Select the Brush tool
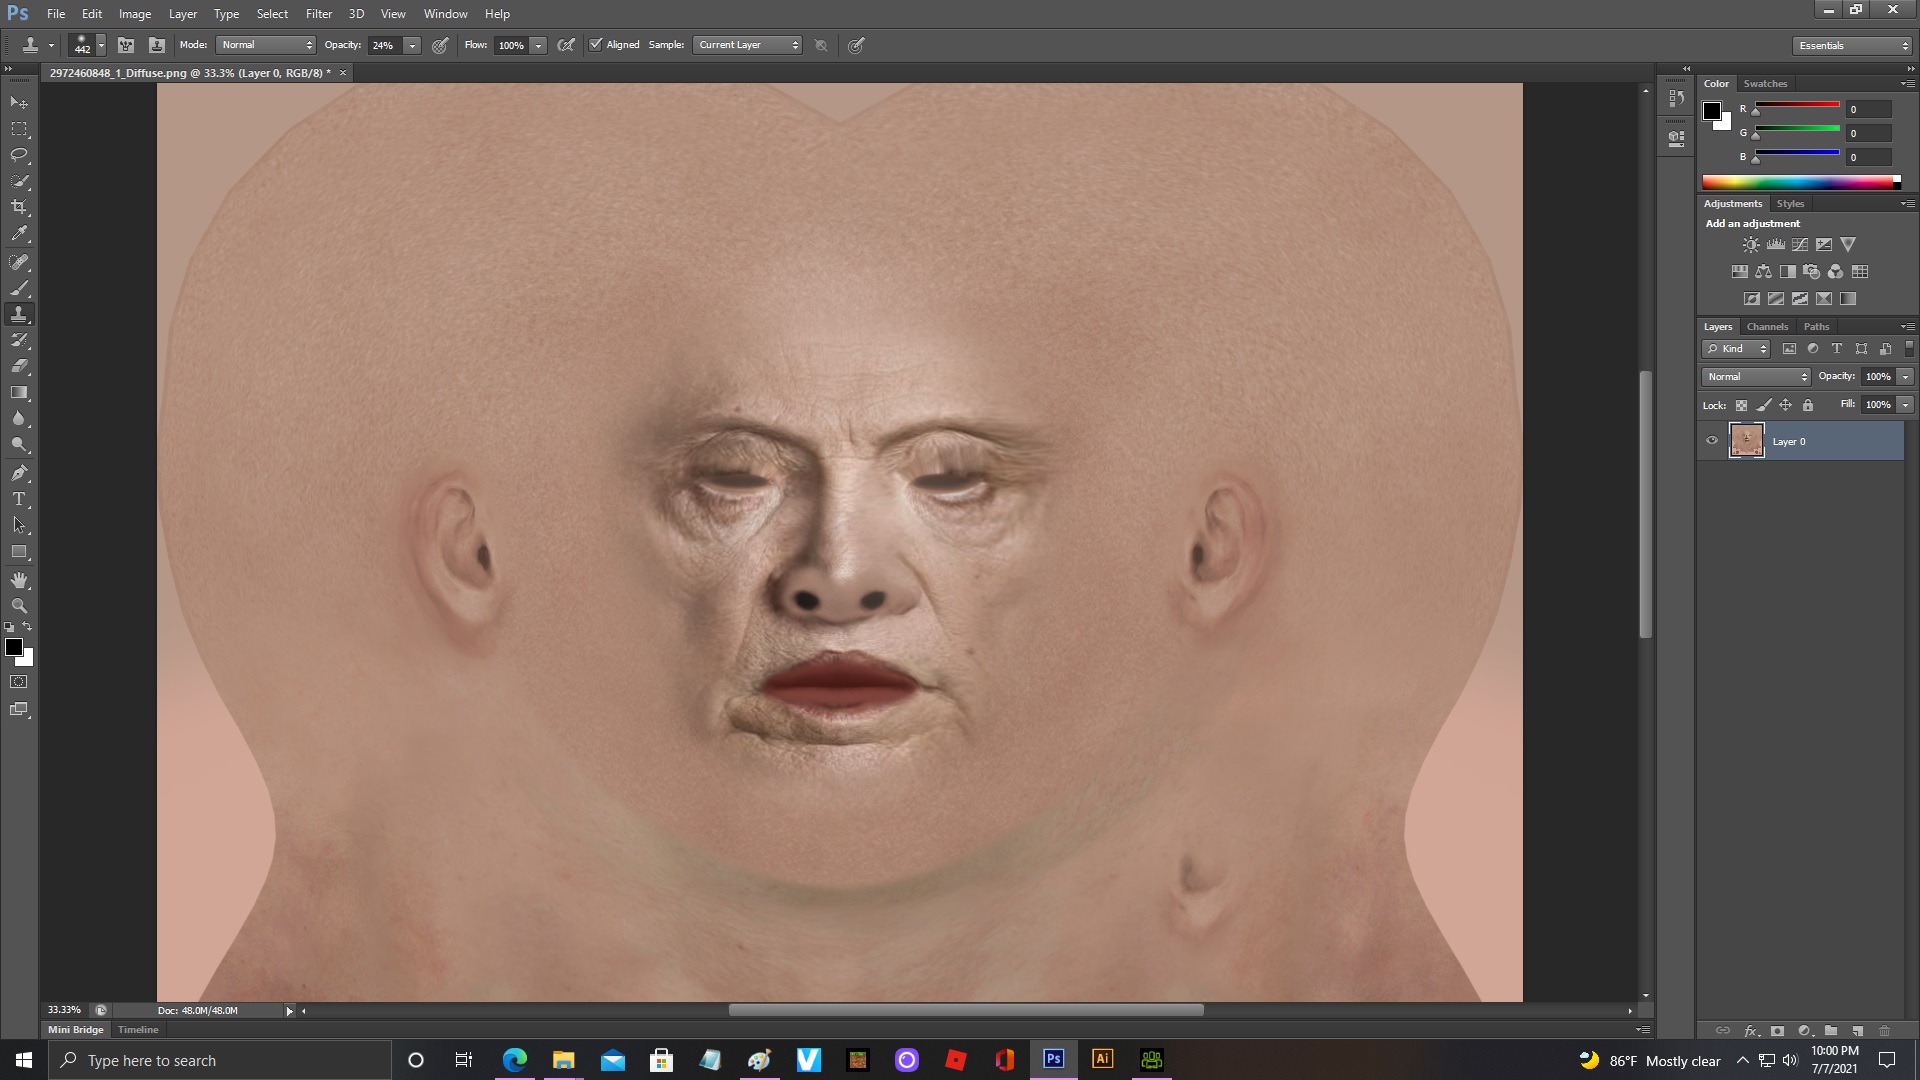 click(19, 288)
